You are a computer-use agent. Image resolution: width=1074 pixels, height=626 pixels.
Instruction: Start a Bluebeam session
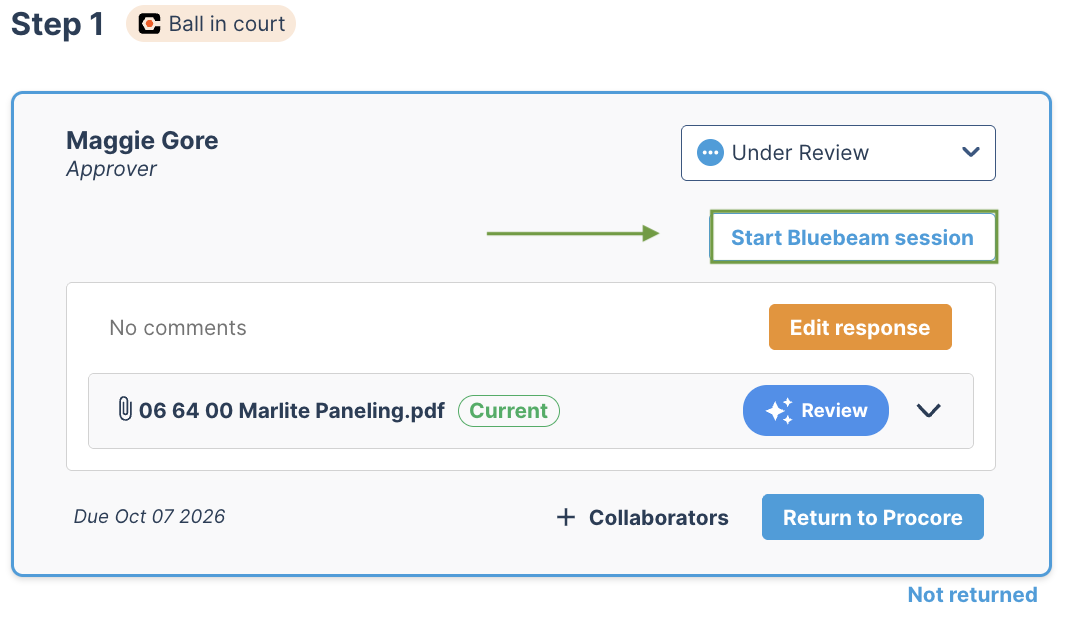[853, 237]
